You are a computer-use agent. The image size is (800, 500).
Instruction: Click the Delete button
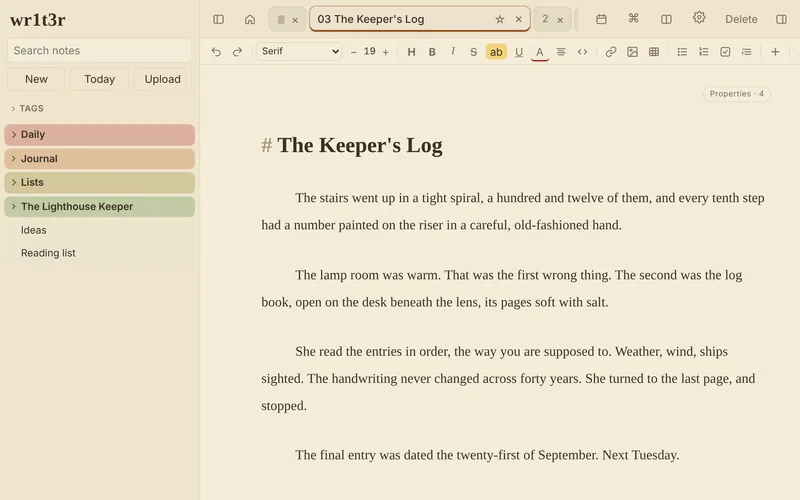point(741,19)
